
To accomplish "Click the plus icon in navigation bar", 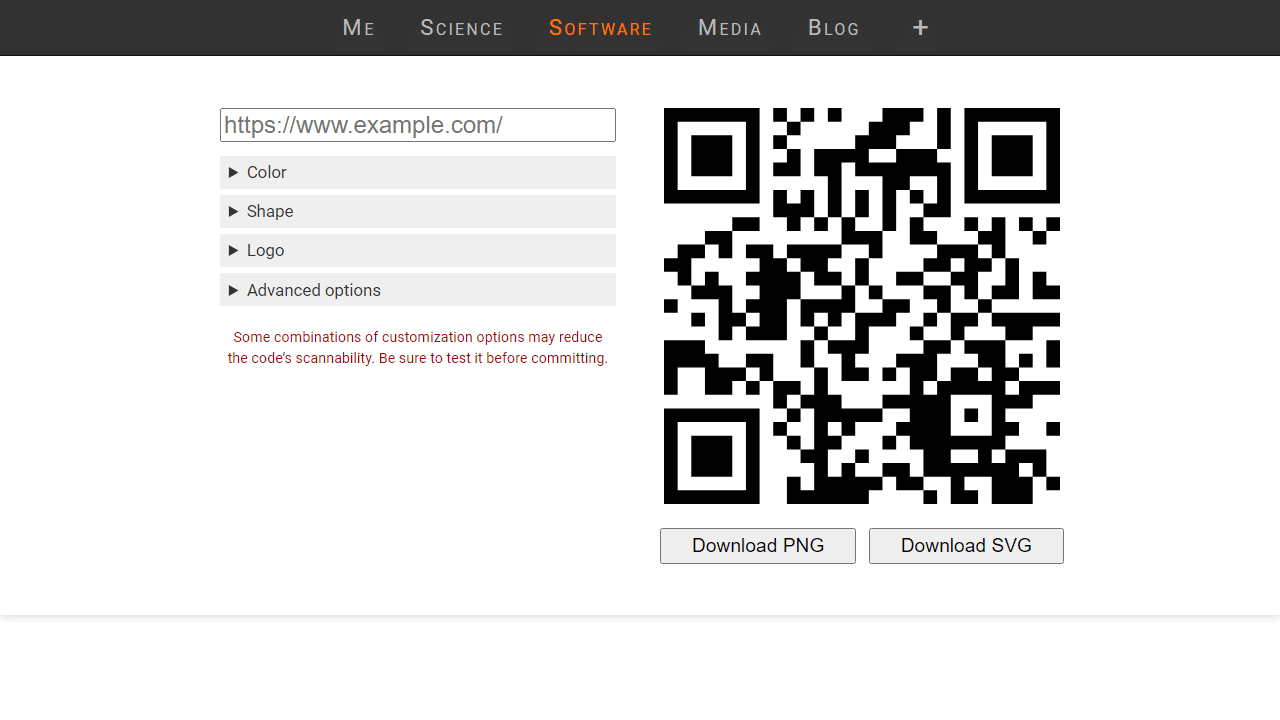I will pyautogui.click(x=921, y=28).
